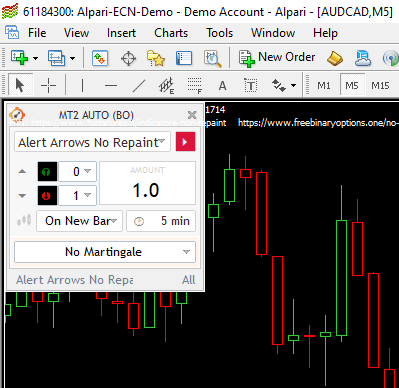
Task: Click the red play button
Action: (185, 142)
